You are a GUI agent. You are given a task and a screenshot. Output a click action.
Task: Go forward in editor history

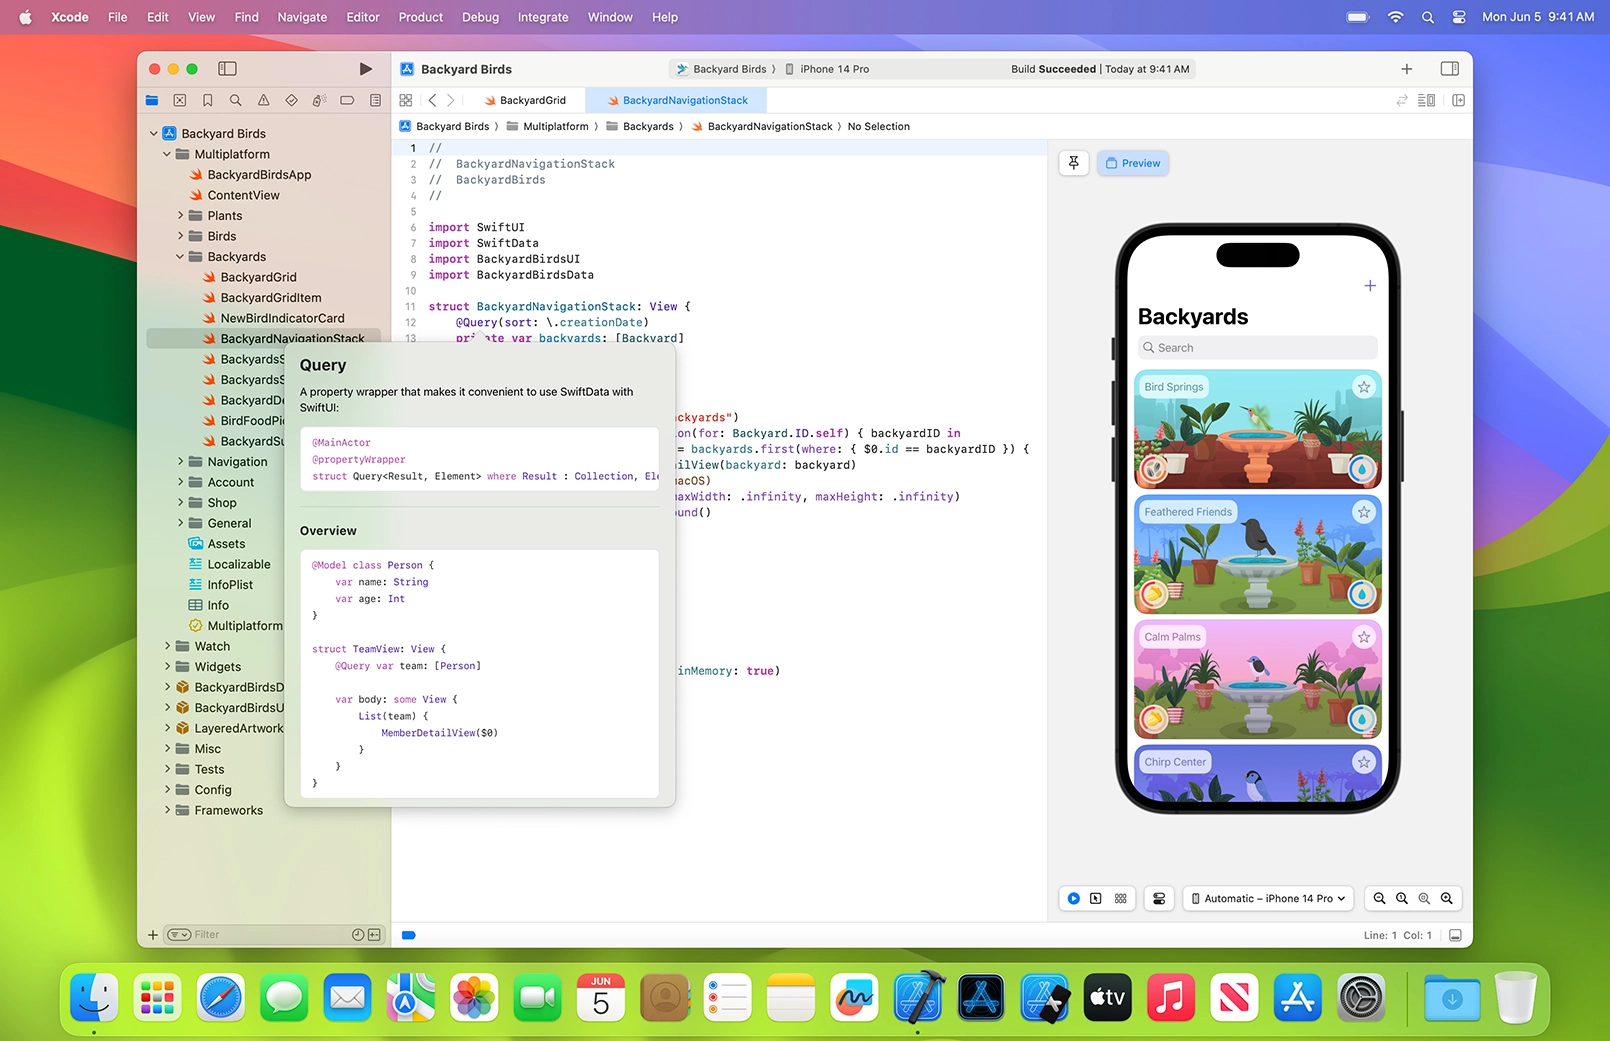pyautogui.click(x=451, y=100)
